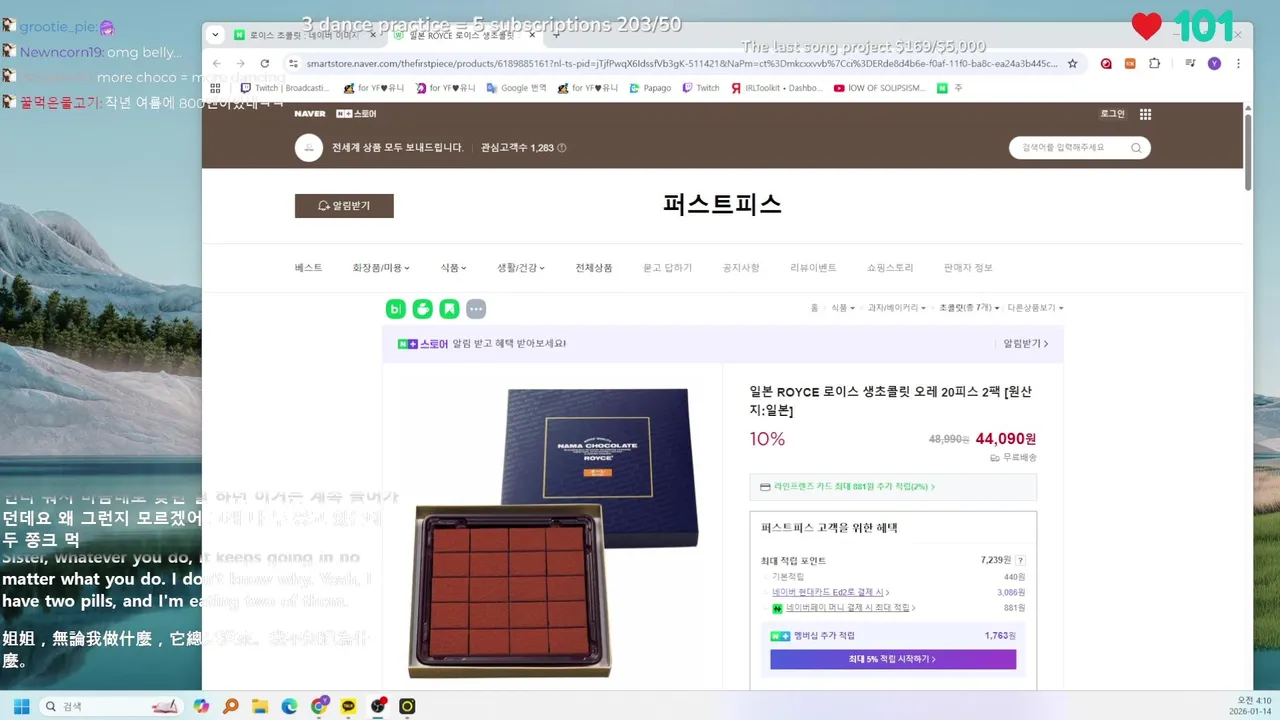The image size is (1280, 720).
Task: Click the browser back arrow
Action: click(216, 63)
